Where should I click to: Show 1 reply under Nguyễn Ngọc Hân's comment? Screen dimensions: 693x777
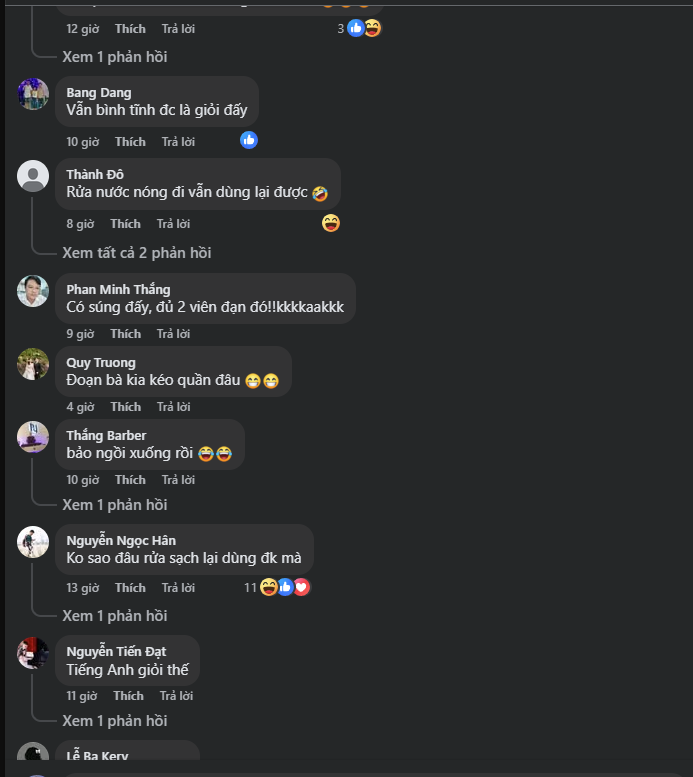click(114, 616)
